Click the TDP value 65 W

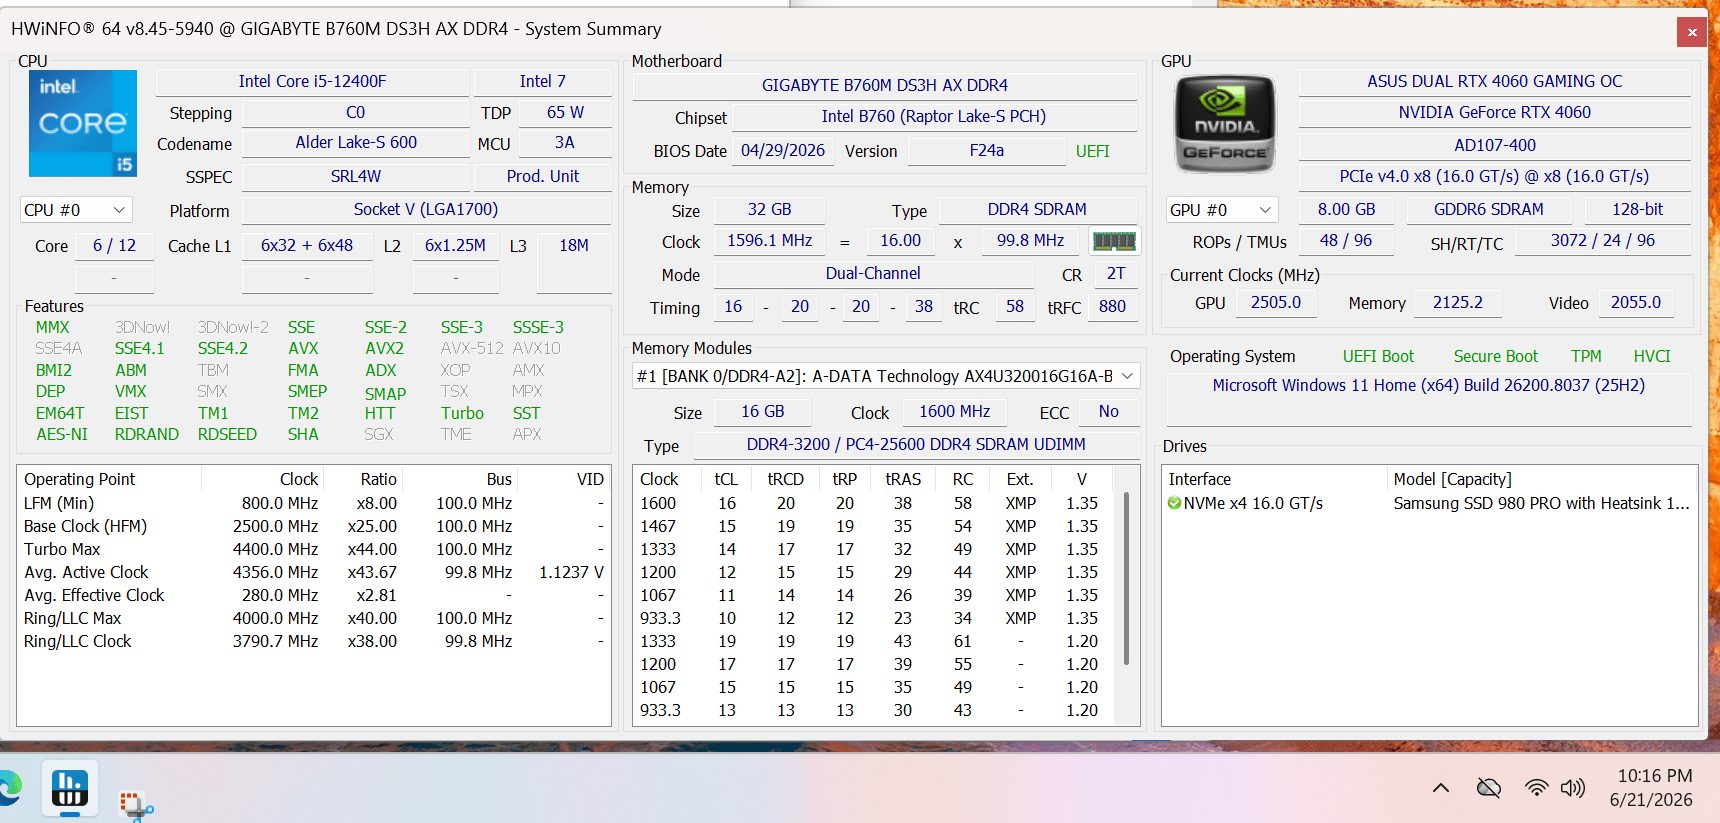point(565,113)
